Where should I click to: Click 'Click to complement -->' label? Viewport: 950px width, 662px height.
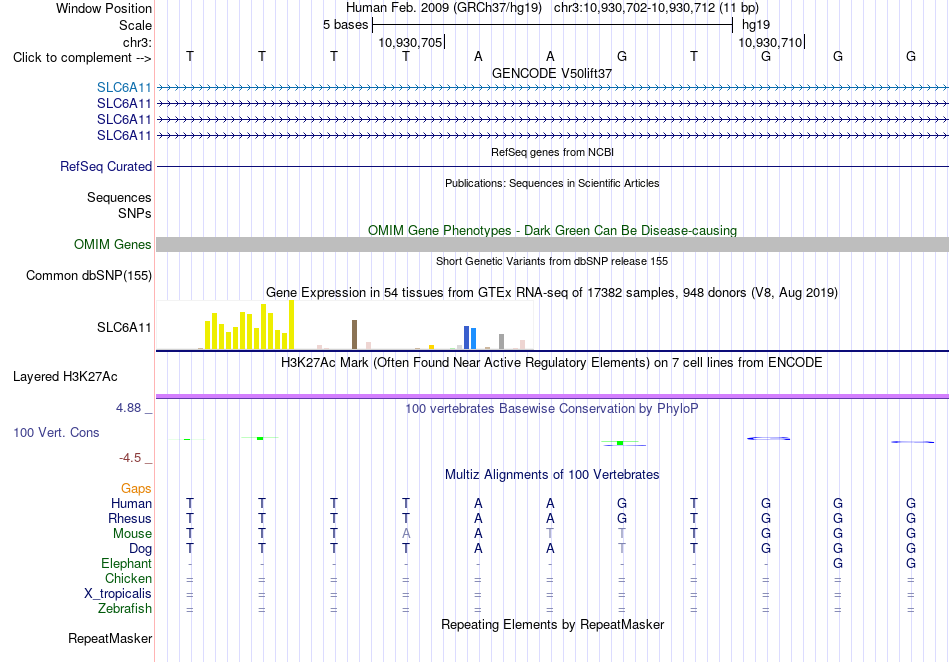[82, 58]
